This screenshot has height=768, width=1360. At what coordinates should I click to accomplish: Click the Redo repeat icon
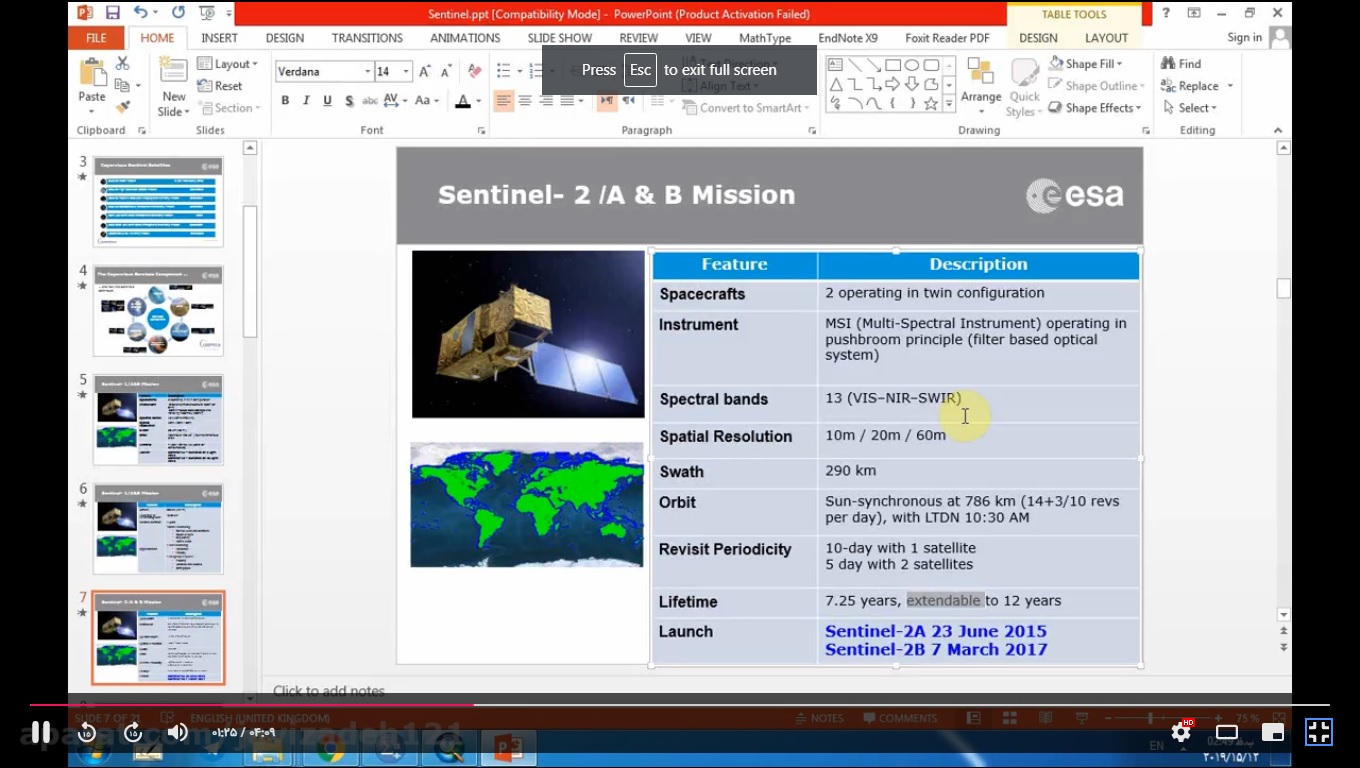pyautogui.click(x=178, y=13)
